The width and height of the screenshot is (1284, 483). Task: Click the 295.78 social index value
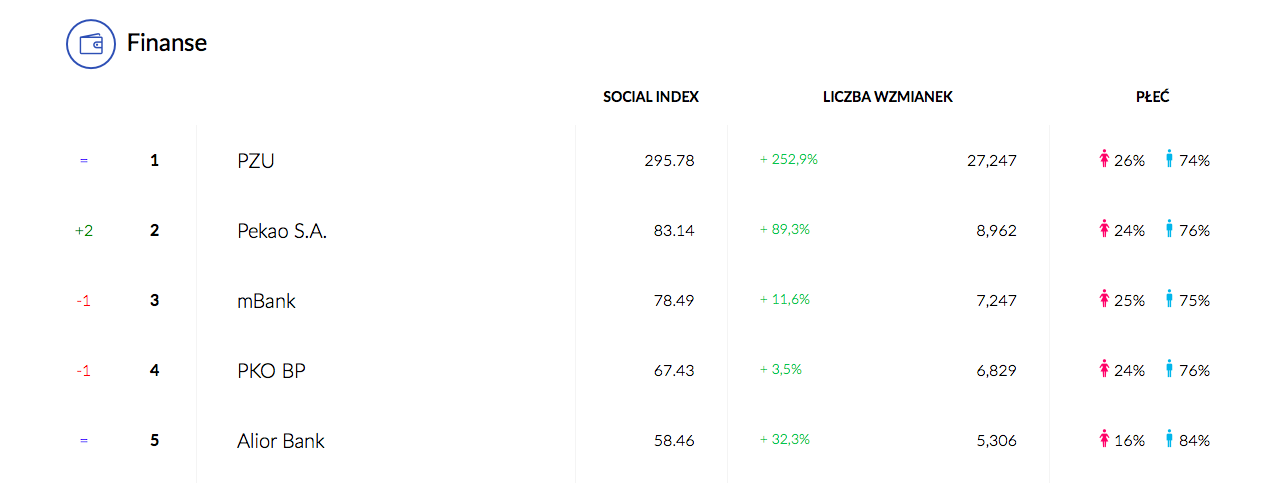669,160
